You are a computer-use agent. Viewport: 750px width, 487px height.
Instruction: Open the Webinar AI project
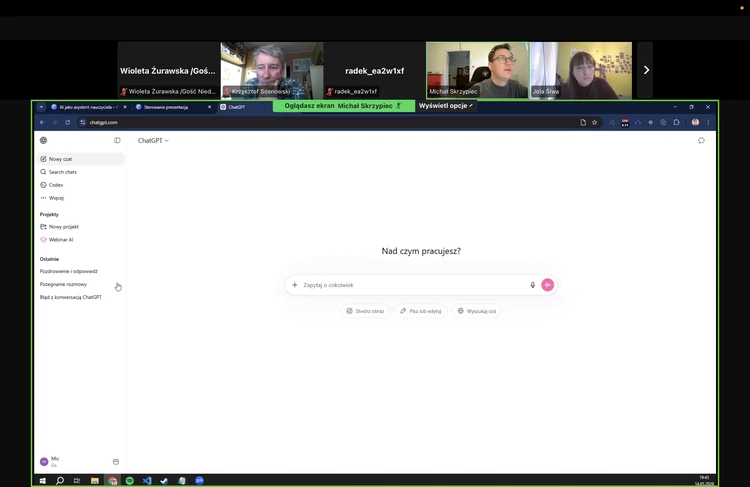80,240
